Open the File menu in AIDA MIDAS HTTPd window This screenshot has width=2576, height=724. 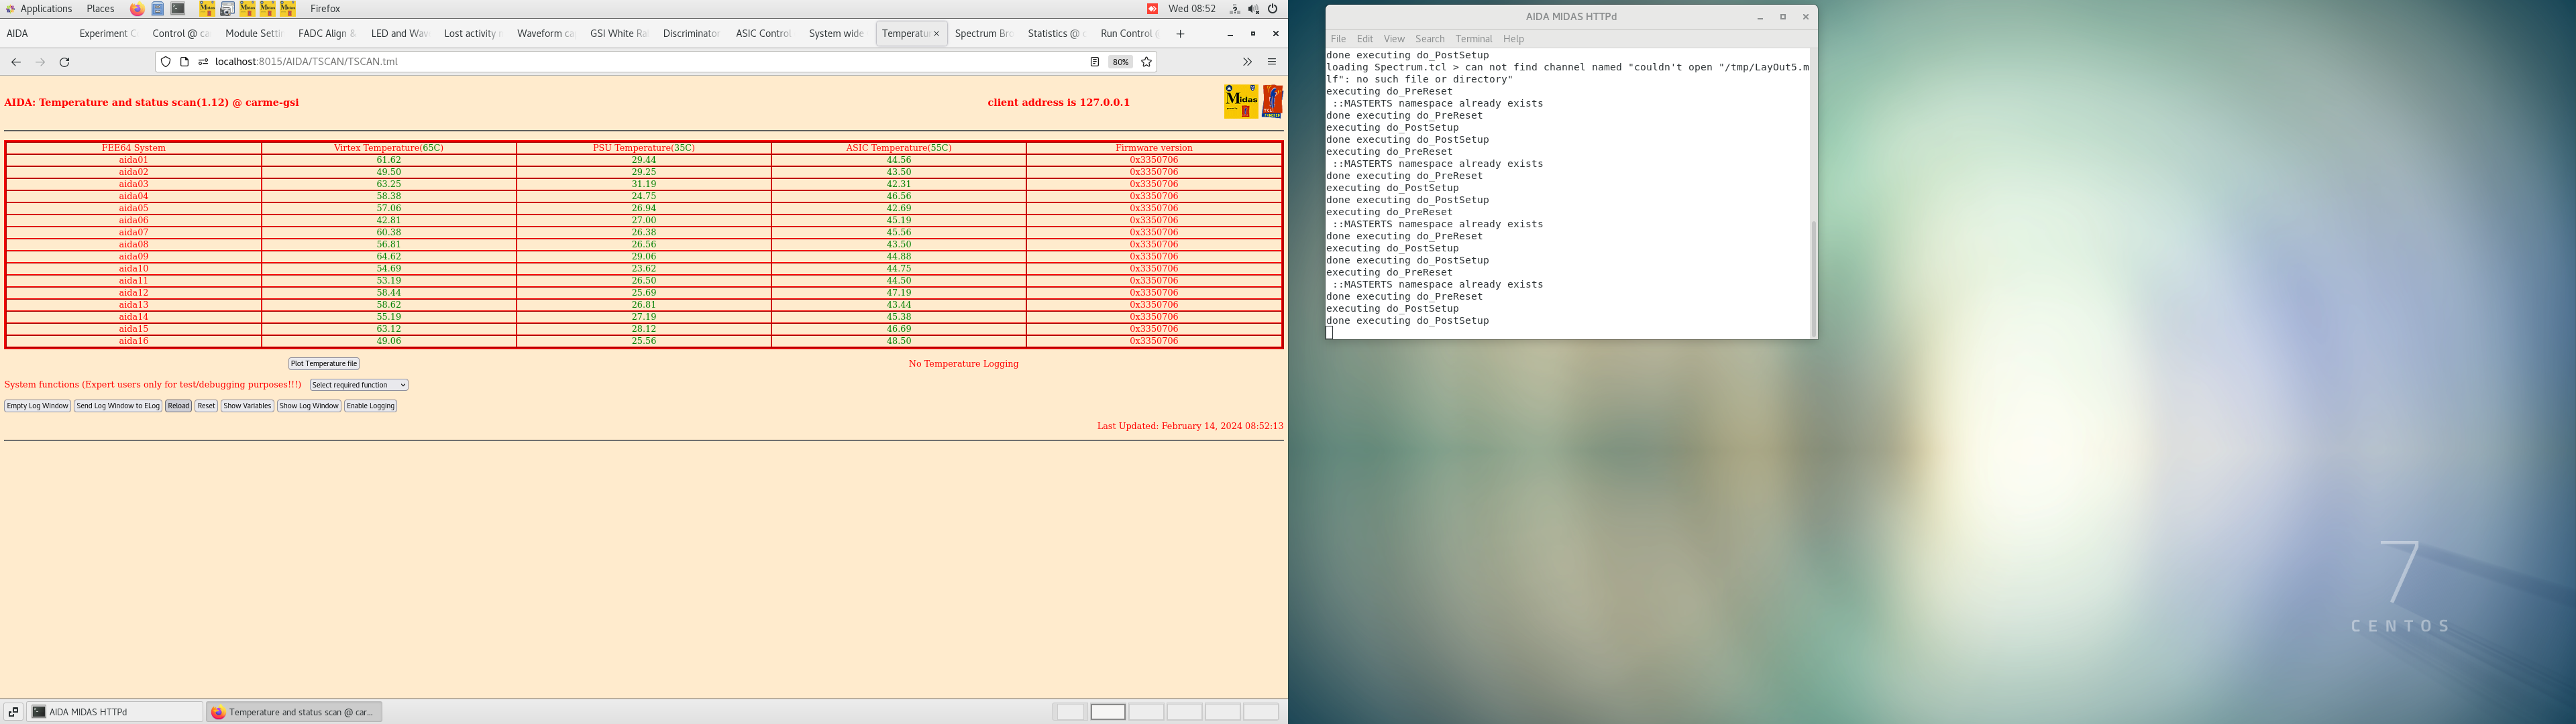(1338, 38)
